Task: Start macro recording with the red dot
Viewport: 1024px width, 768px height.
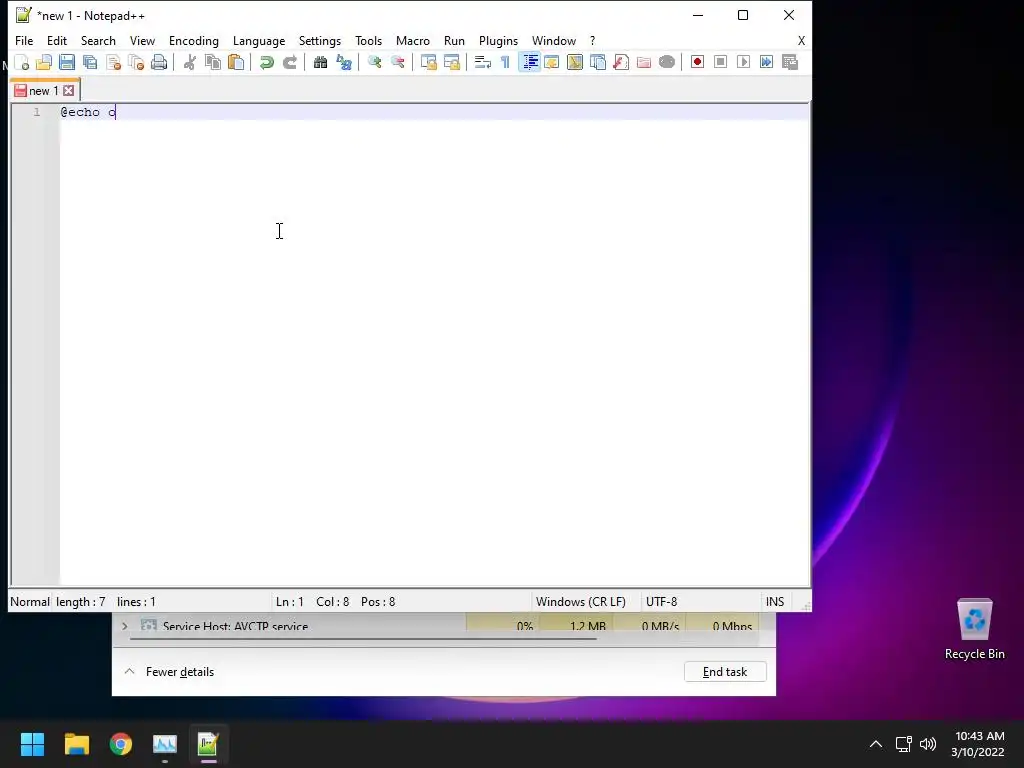Action: (x=697, y=62)
